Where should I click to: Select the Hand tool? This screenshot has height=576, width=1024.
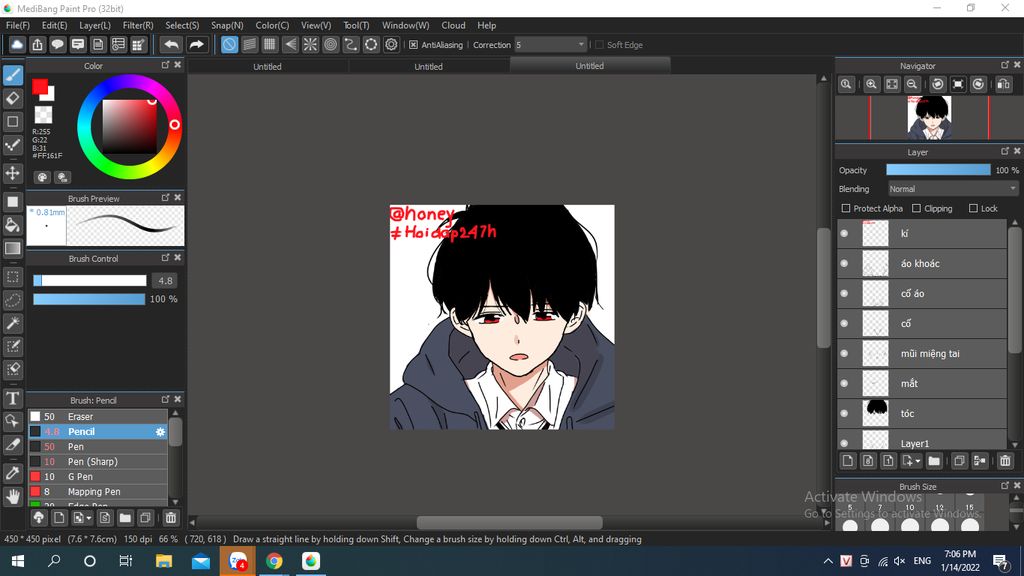pyautogui.click(x=12, y=497)
